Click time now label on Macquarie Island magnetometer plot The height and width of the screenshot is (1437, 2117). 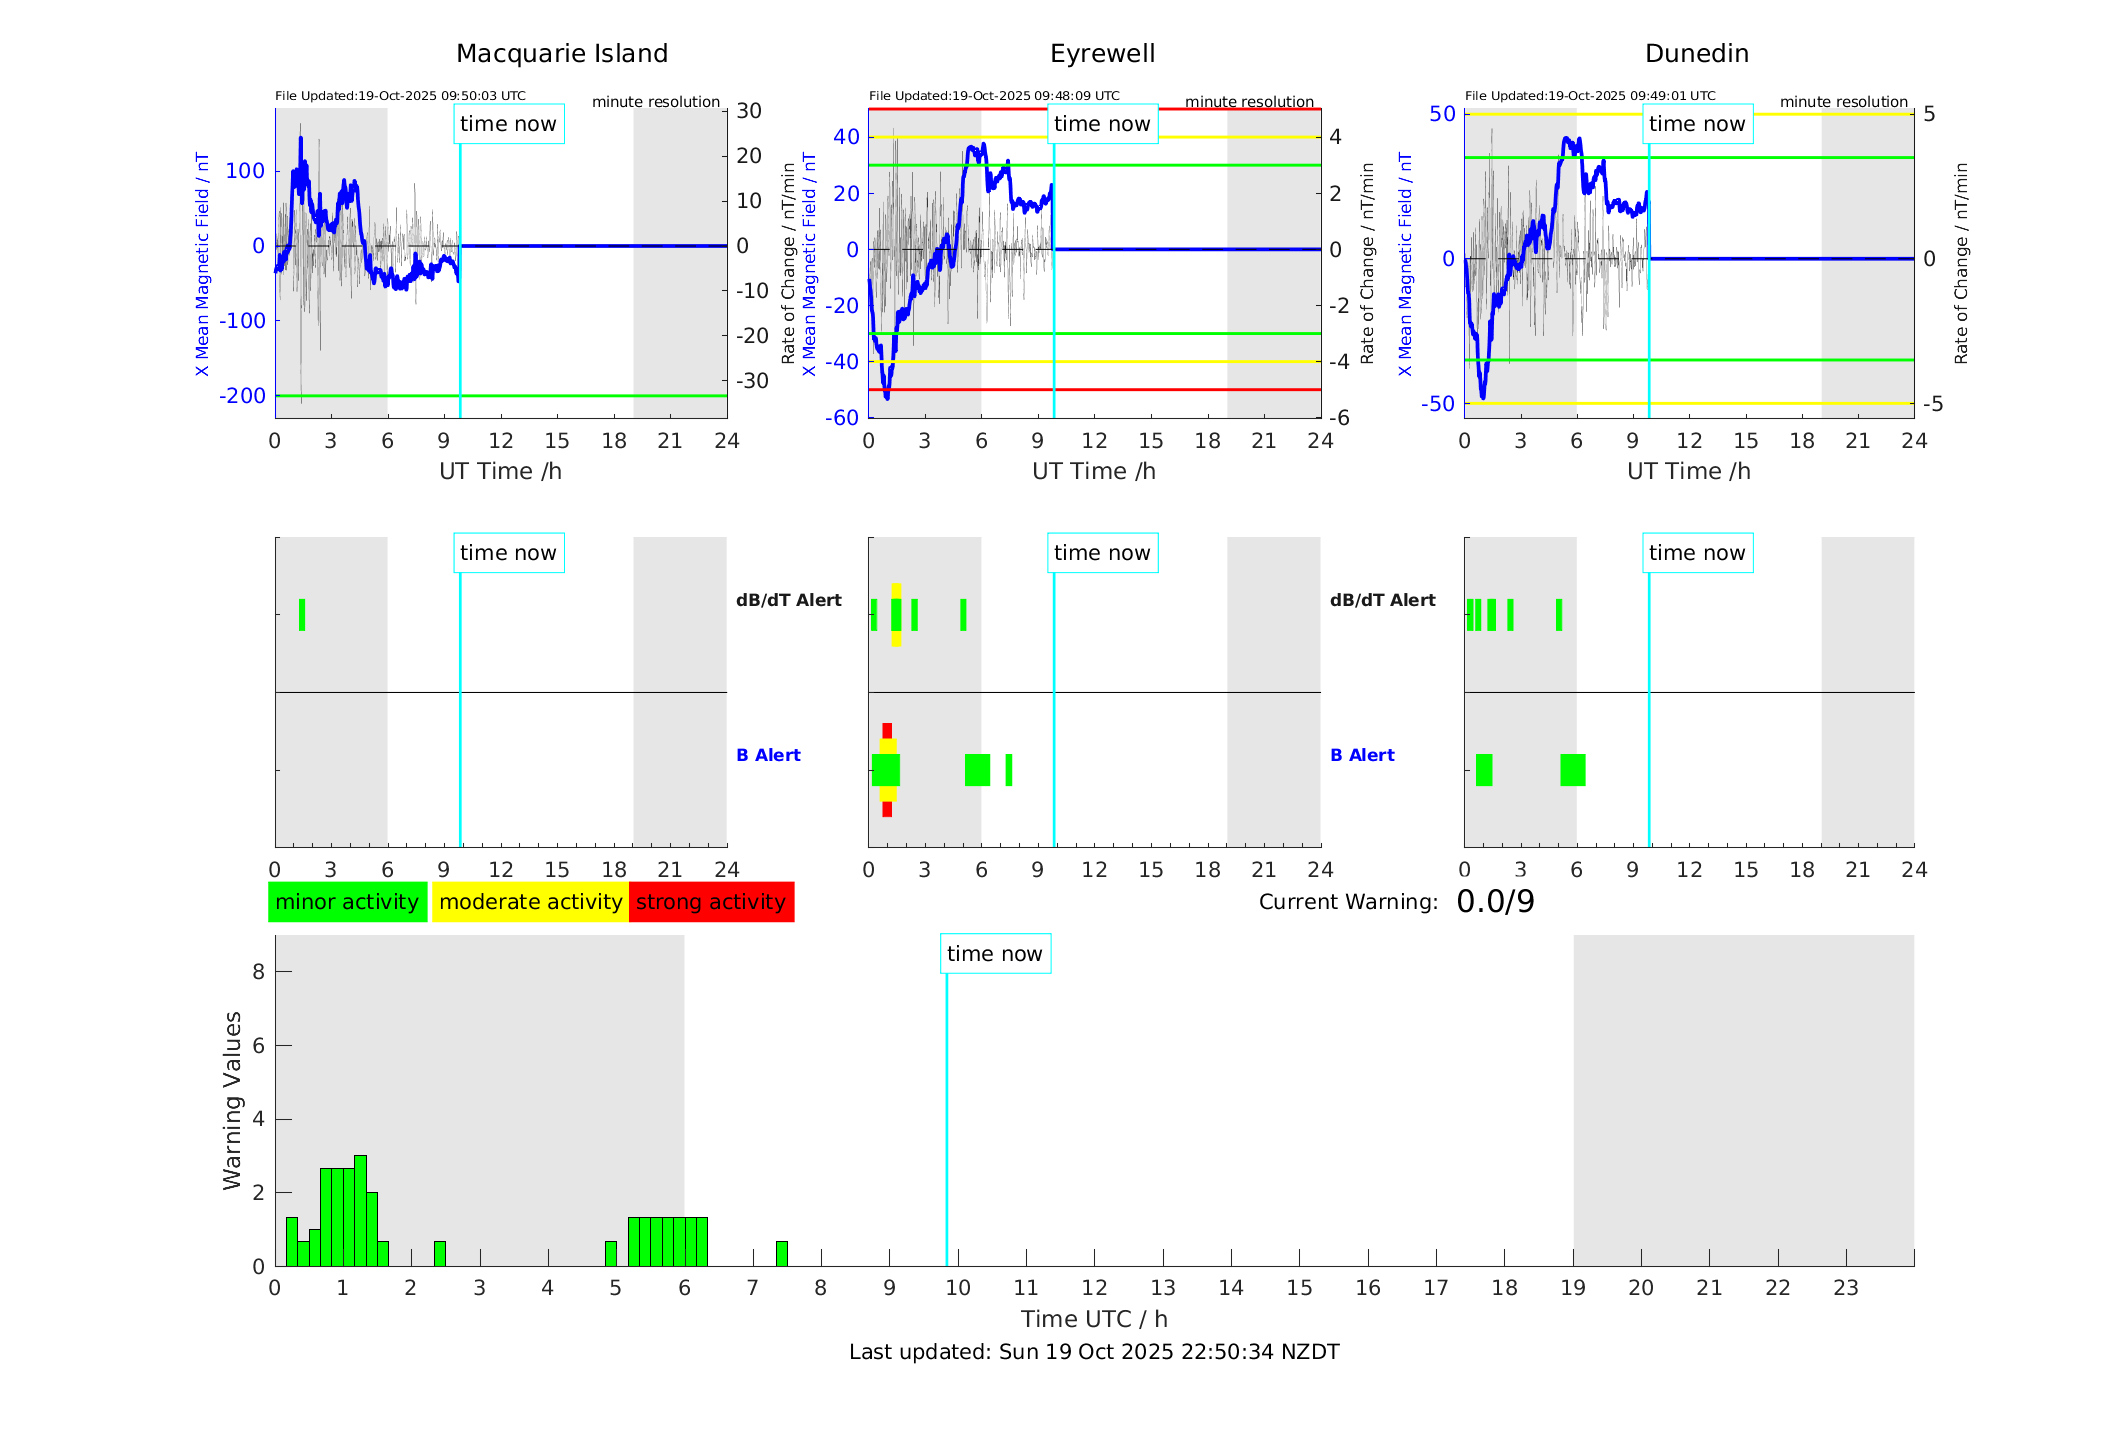(x=508, y=124)
